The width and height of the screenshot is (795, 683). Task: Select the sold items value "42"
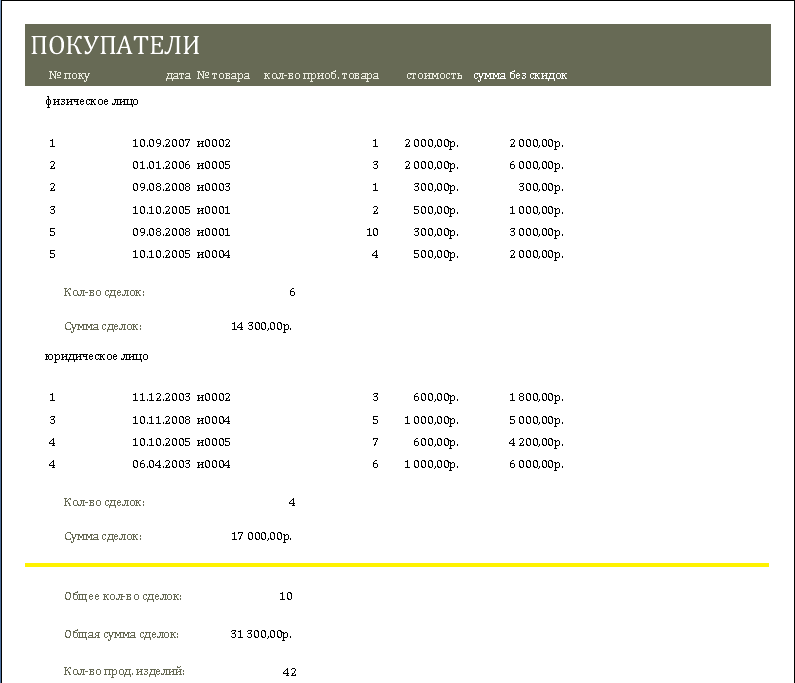[290, 672]
